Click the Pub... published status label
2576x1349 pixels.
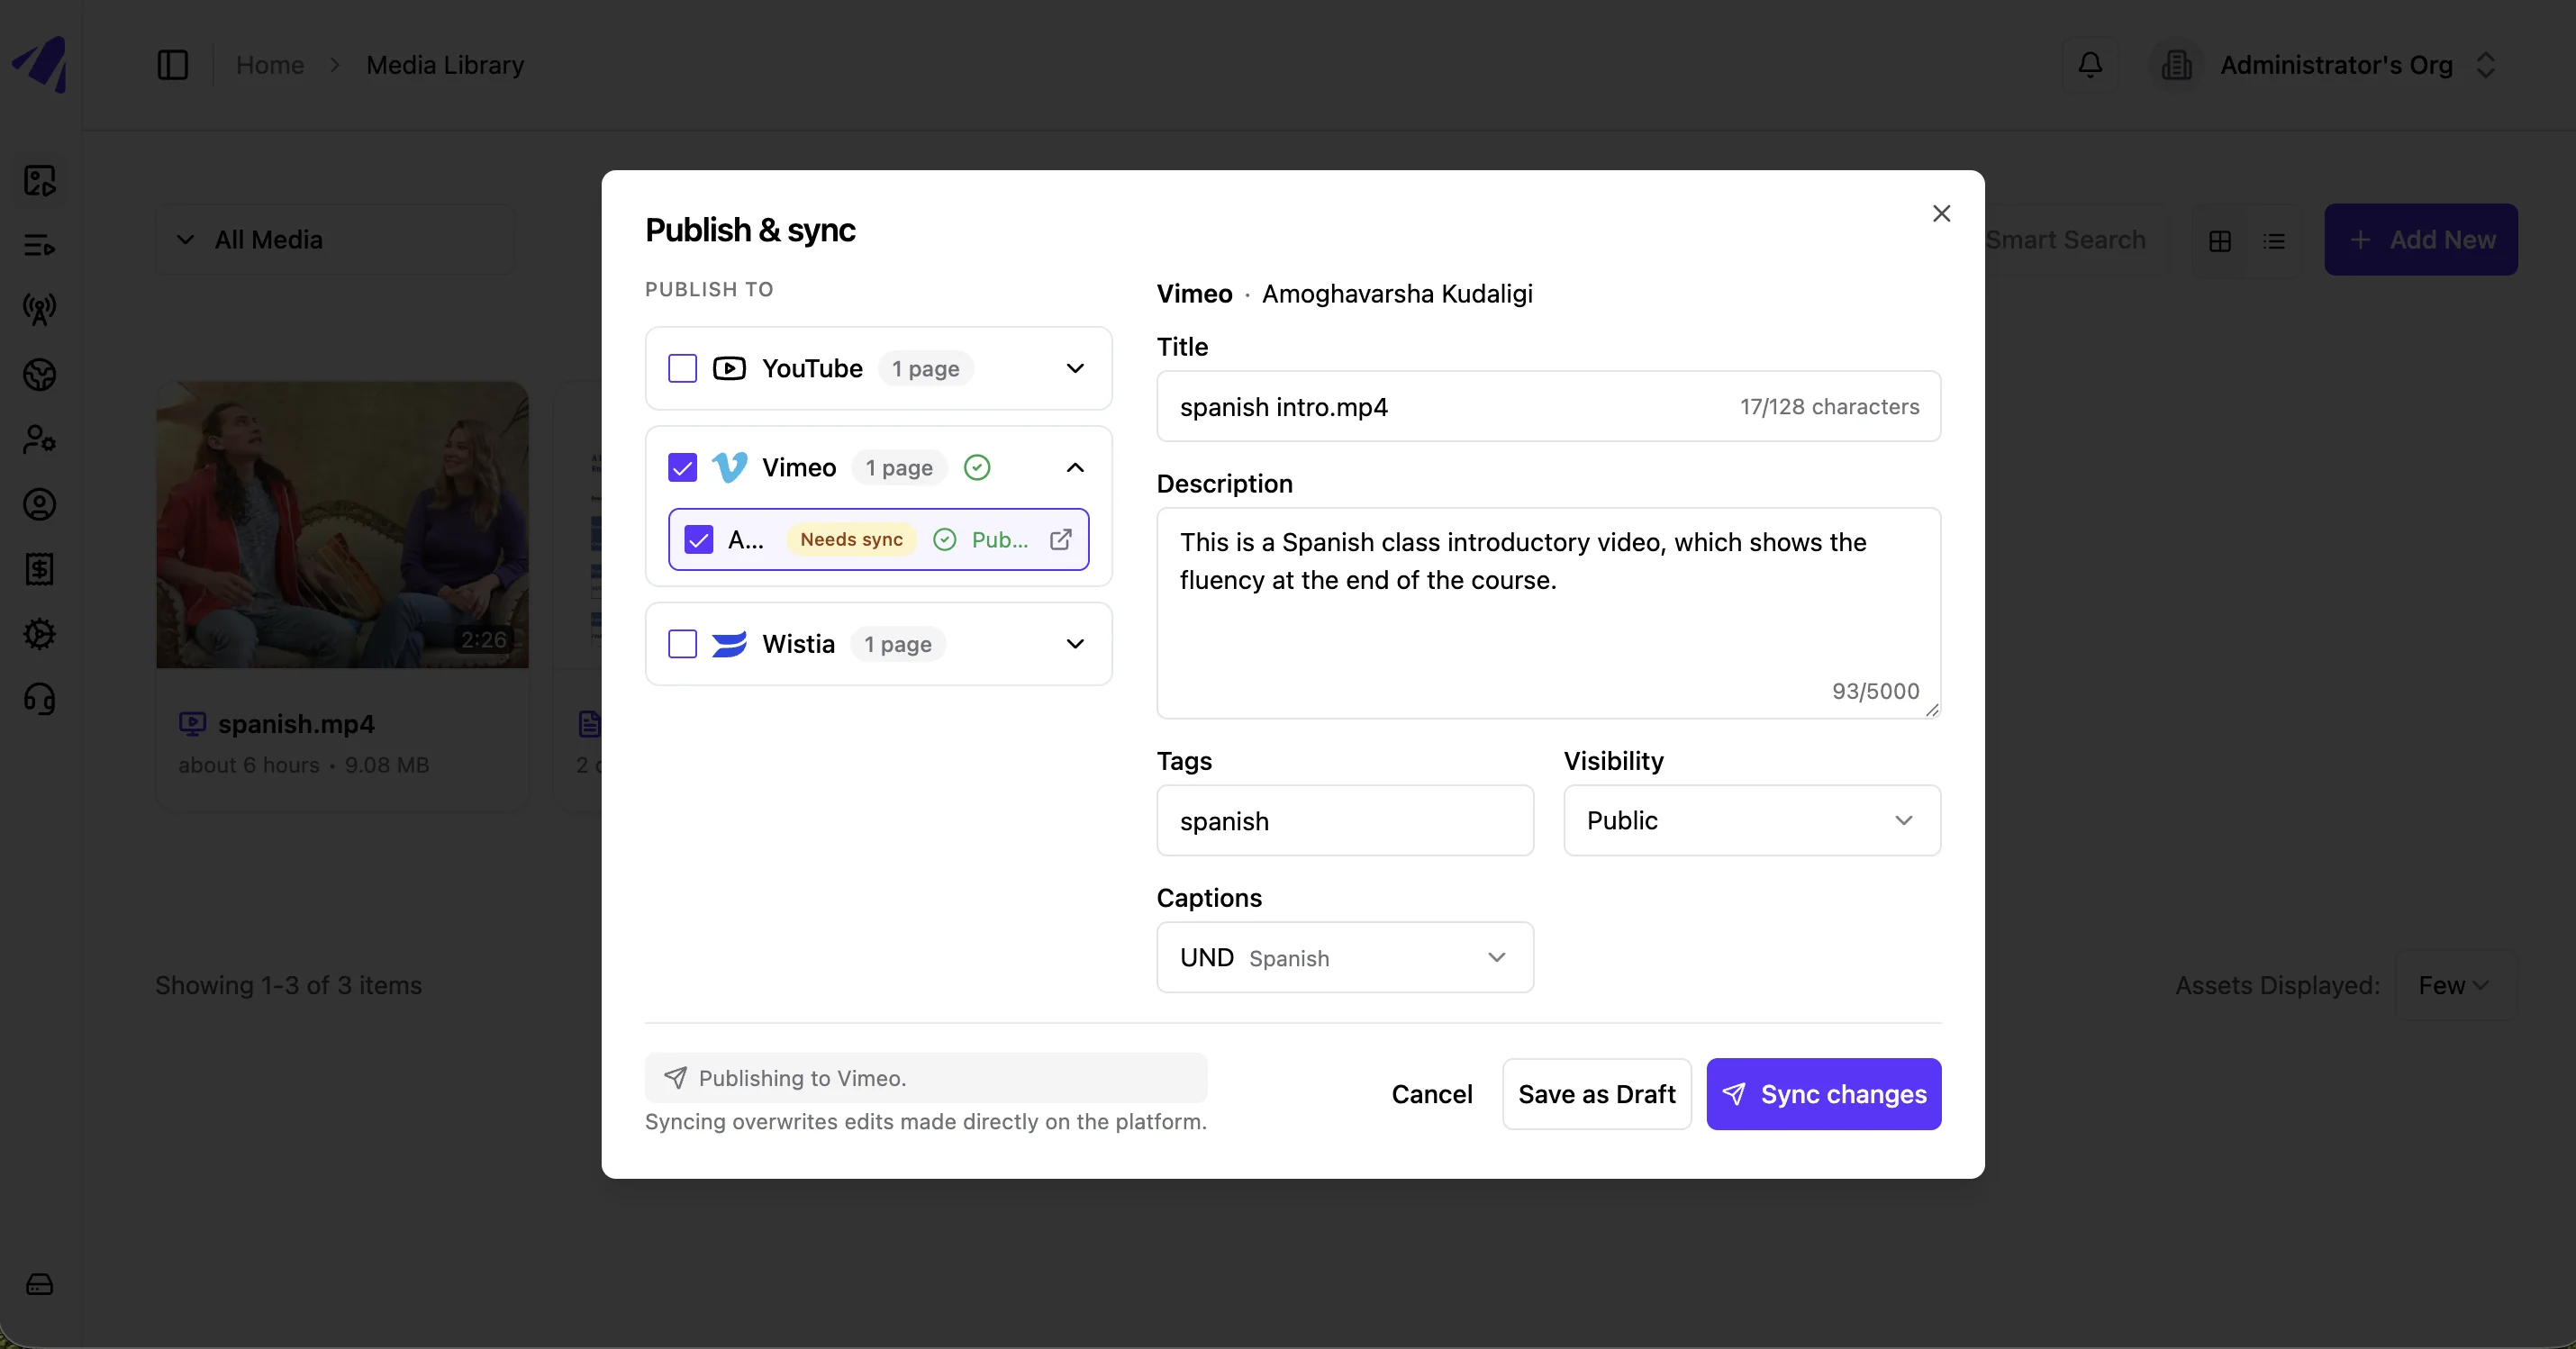tap(999, 540)
